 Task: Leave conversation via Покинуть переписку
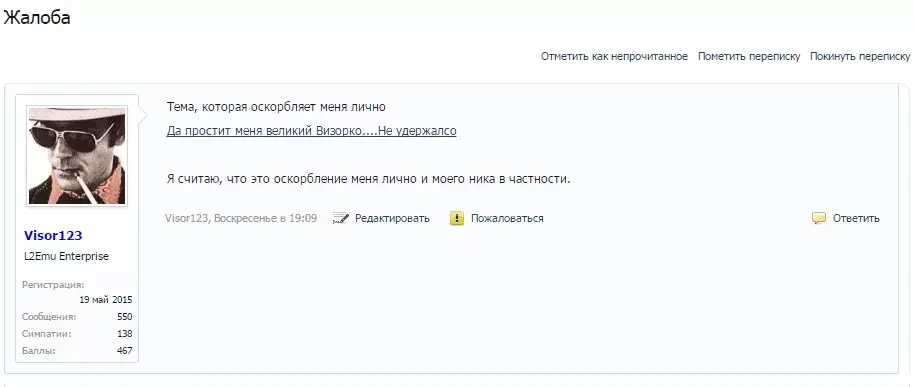[860, 57]
